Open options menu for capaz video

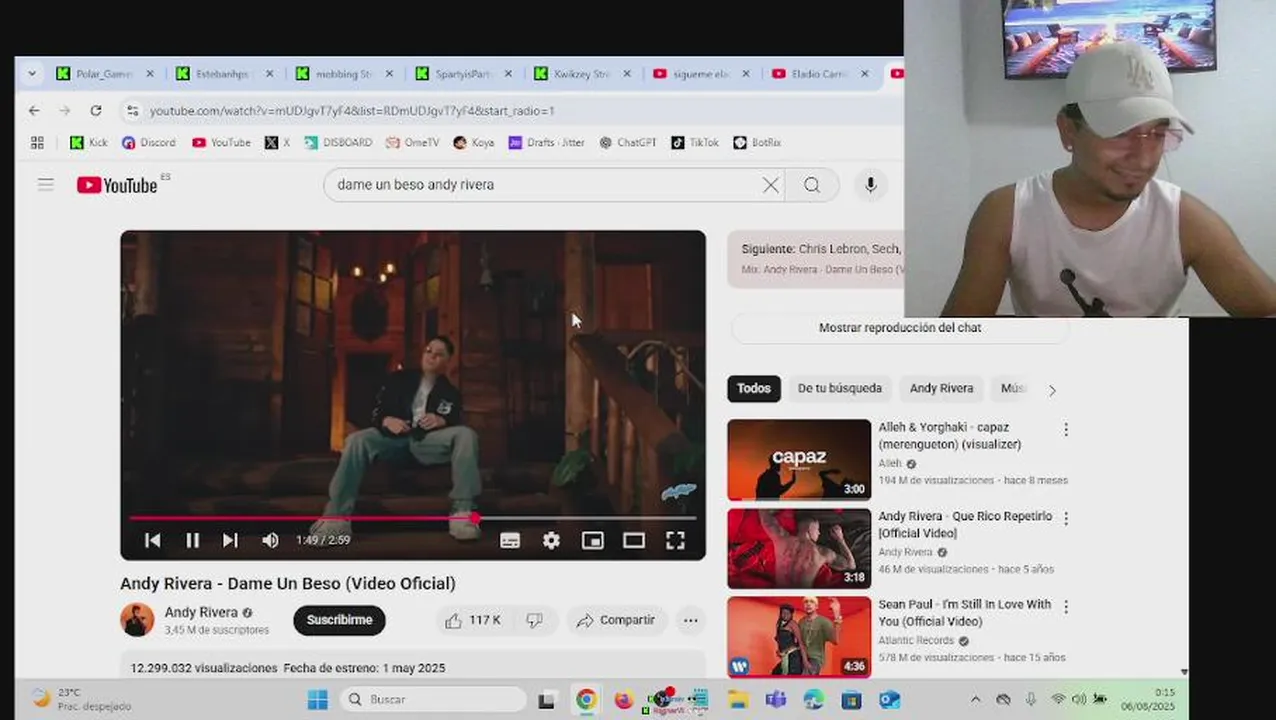(x=1066, y=429)
